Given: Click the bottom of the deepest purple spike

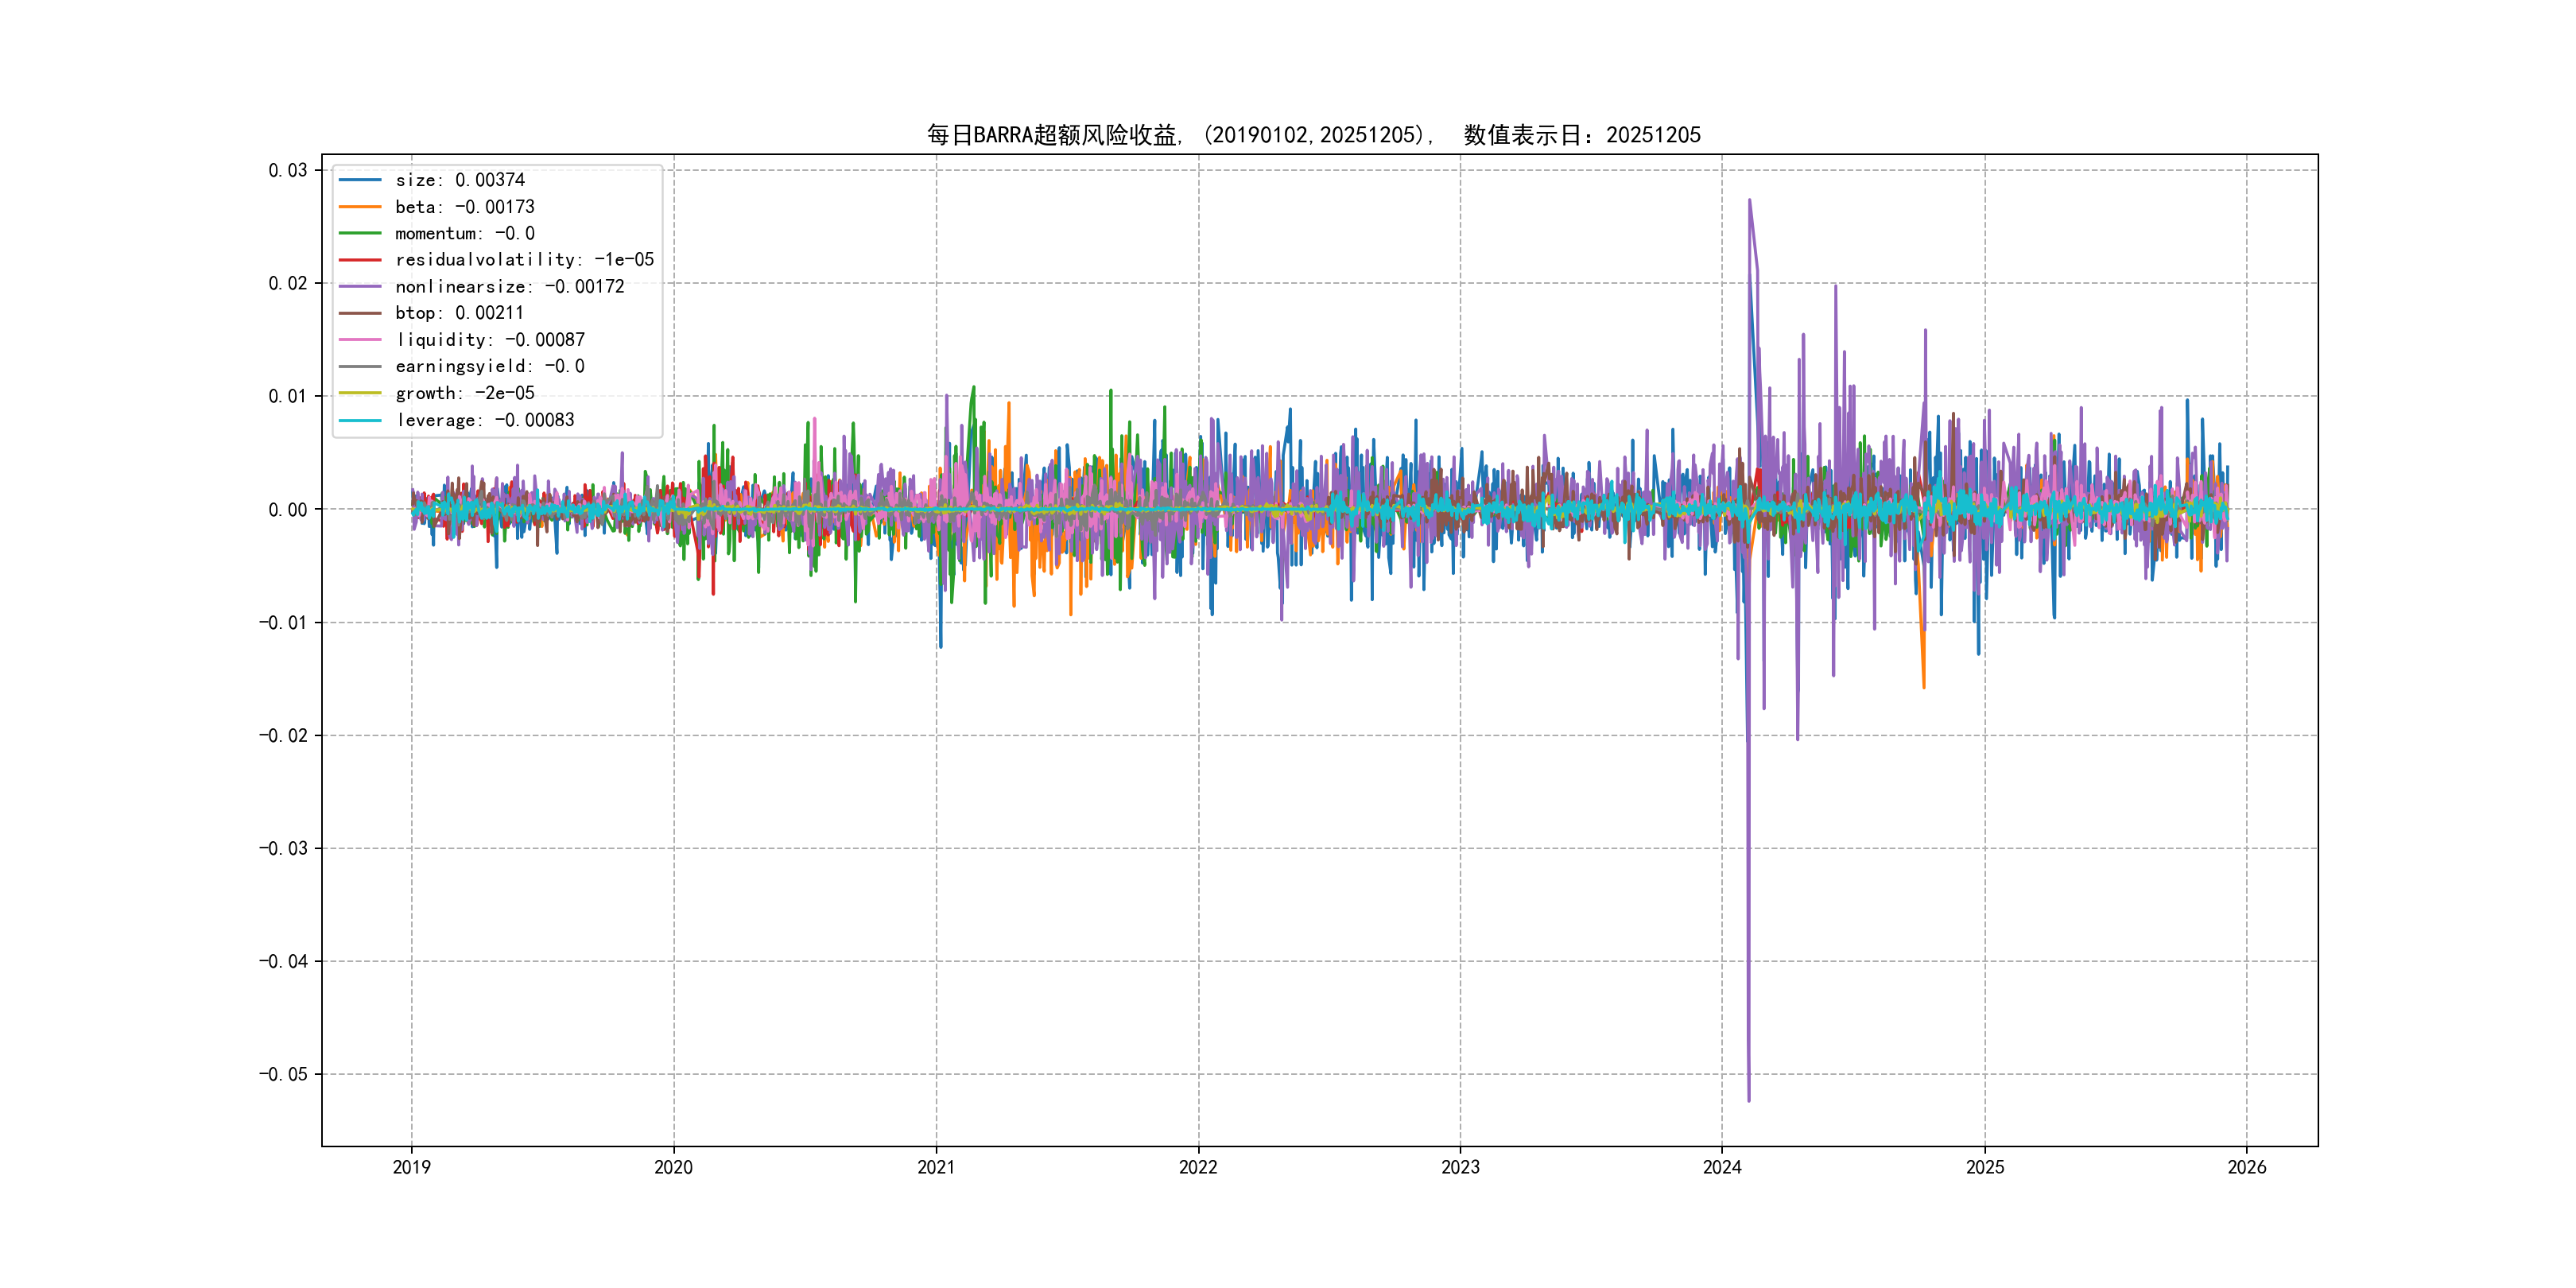Looking at the screenshot, I should coord(1748,1100).
